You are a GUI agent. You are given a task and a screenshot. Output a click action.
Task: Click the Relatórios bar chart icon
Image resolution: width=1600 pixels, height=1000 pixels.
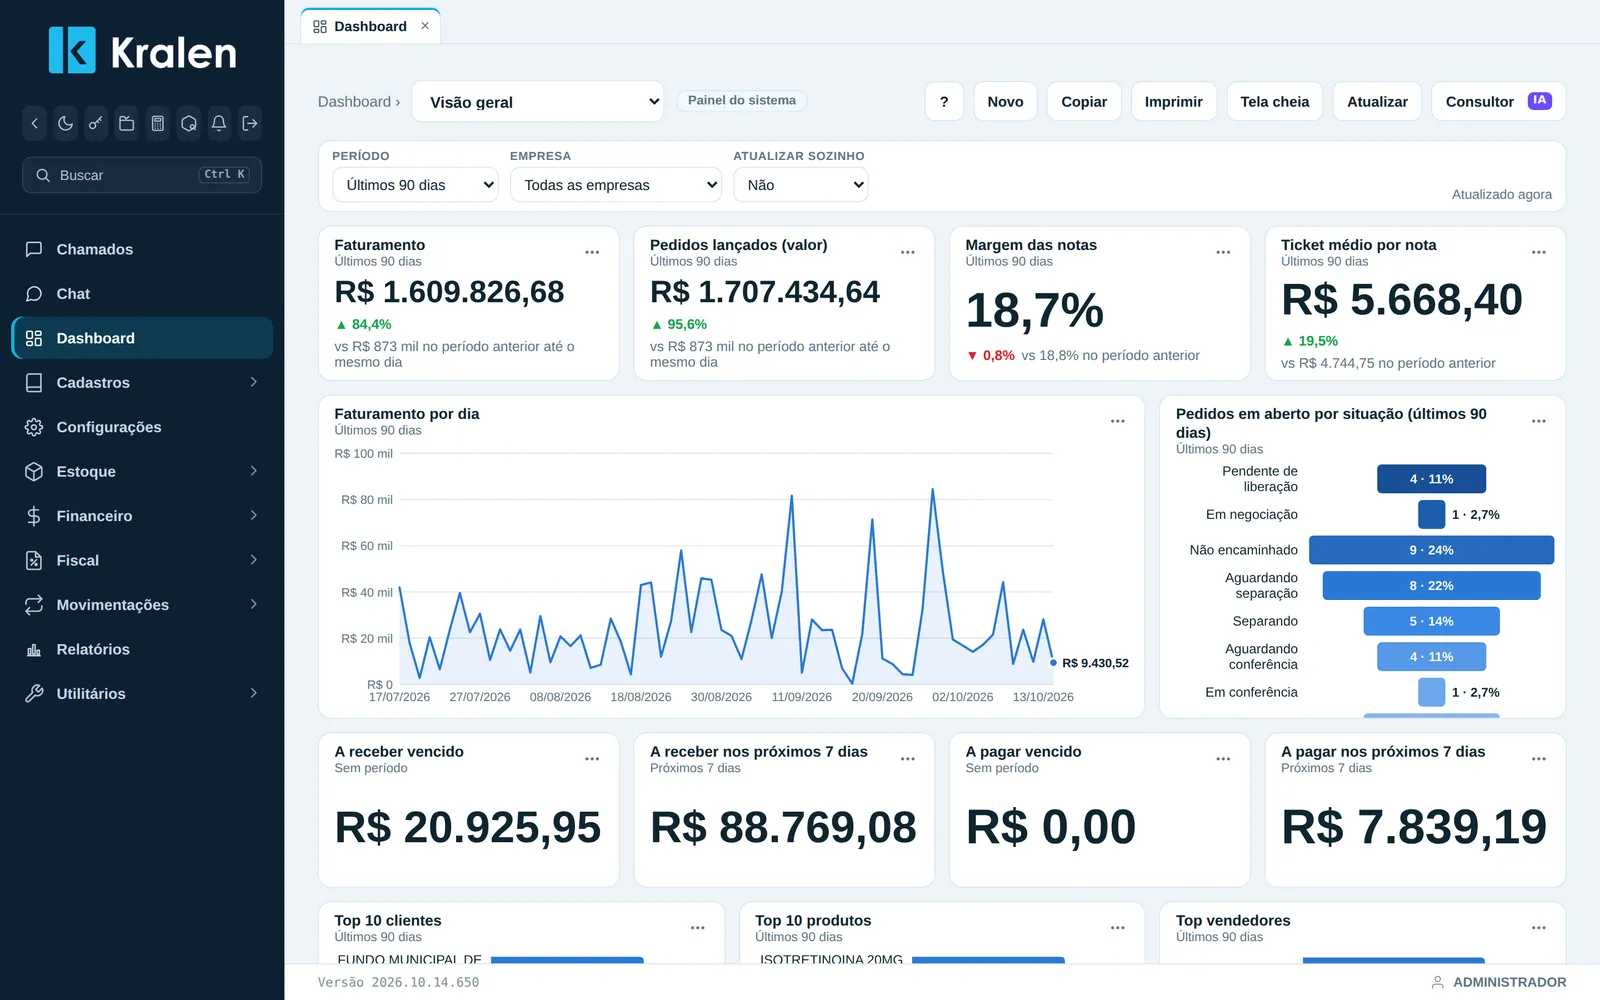[34, 649]
